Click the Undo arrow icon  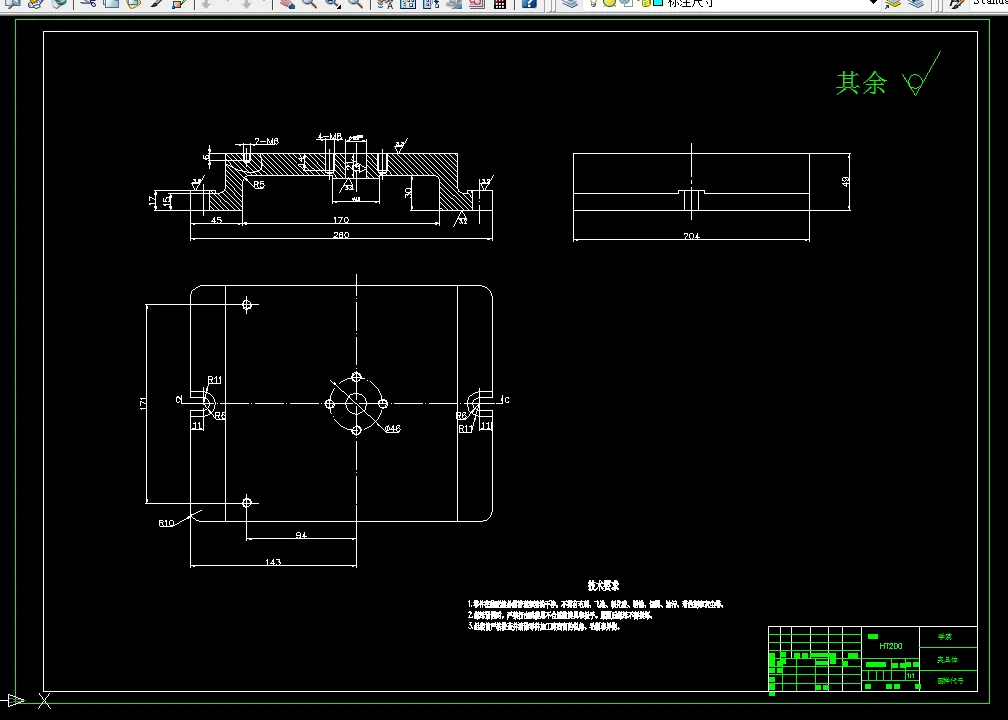206,3
